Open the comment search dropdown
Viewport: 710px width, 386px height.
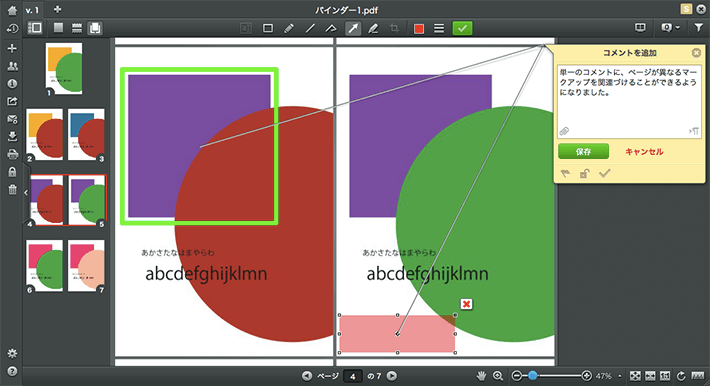(670, 28)
